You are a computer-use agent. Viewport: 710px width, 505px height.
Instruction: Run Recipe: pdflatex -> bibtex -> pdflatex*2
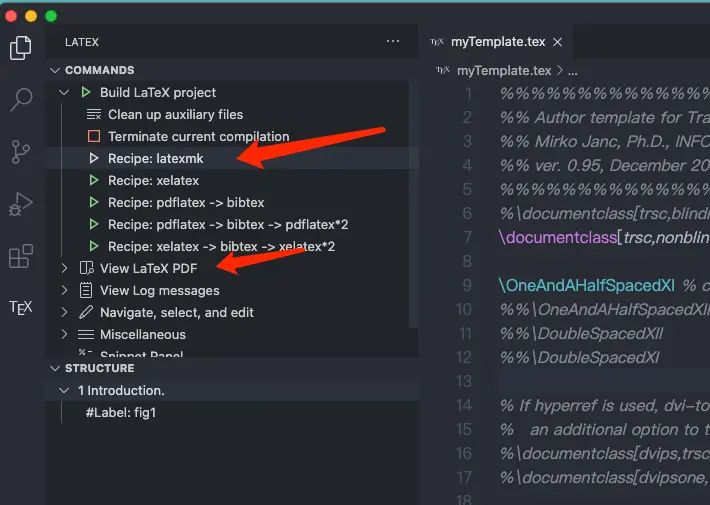[x=228, y=224]
